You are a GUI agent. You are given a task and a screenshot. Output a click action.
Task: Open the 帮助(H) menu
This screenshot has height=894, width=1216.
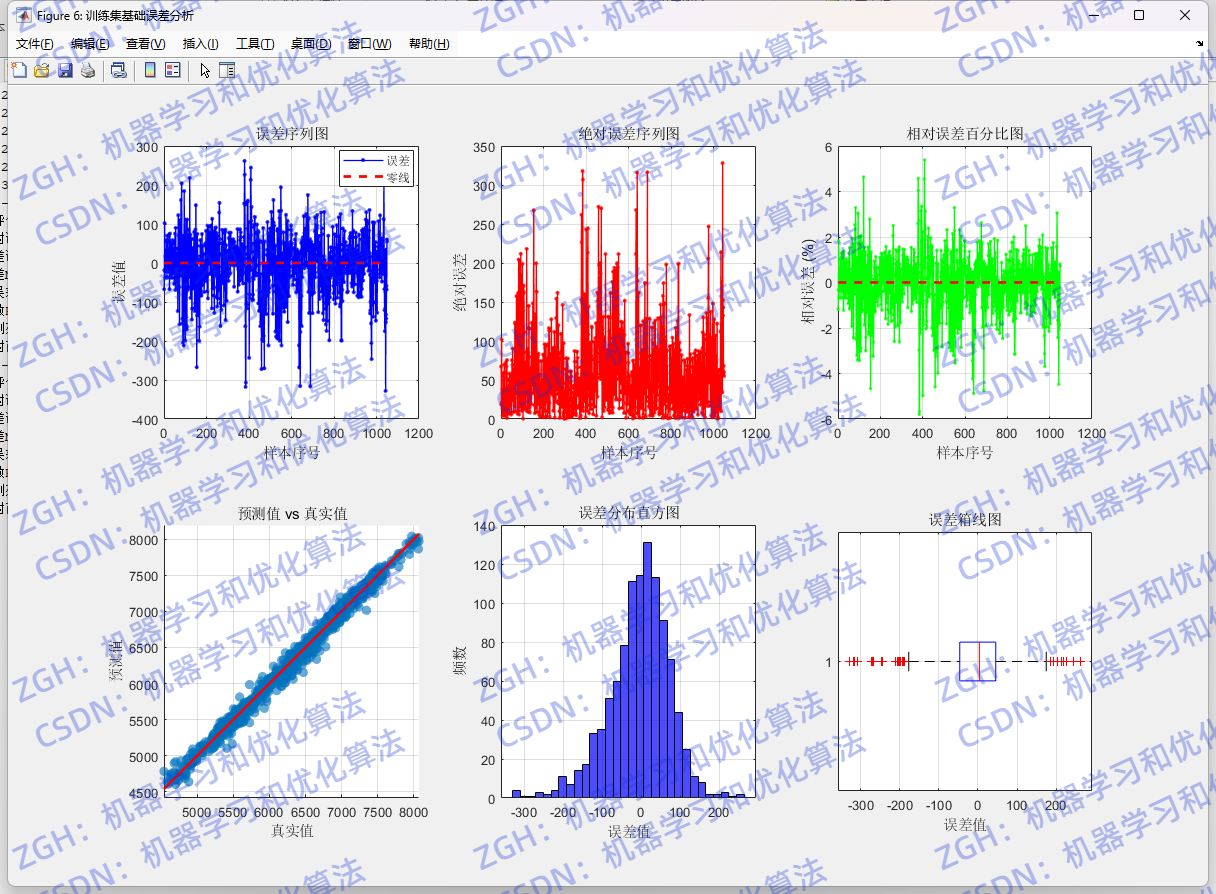click(429, 44)
